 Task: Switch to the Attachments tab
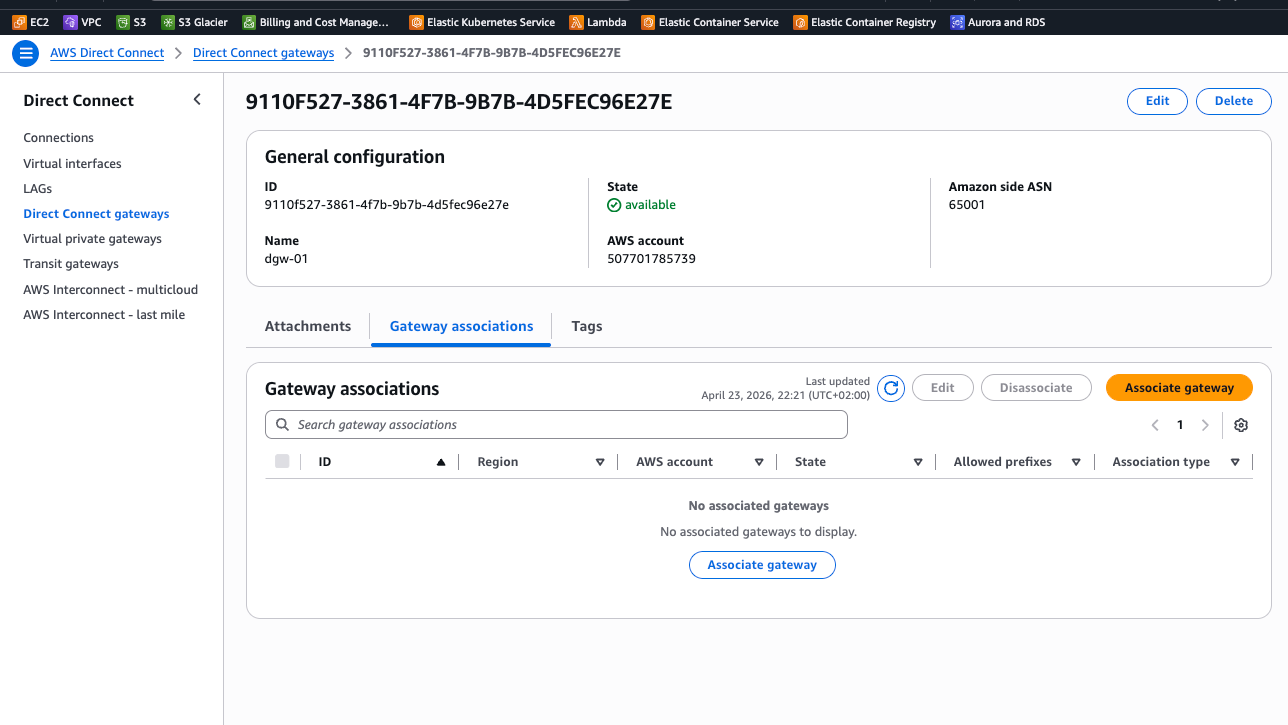tap(308, 326)
